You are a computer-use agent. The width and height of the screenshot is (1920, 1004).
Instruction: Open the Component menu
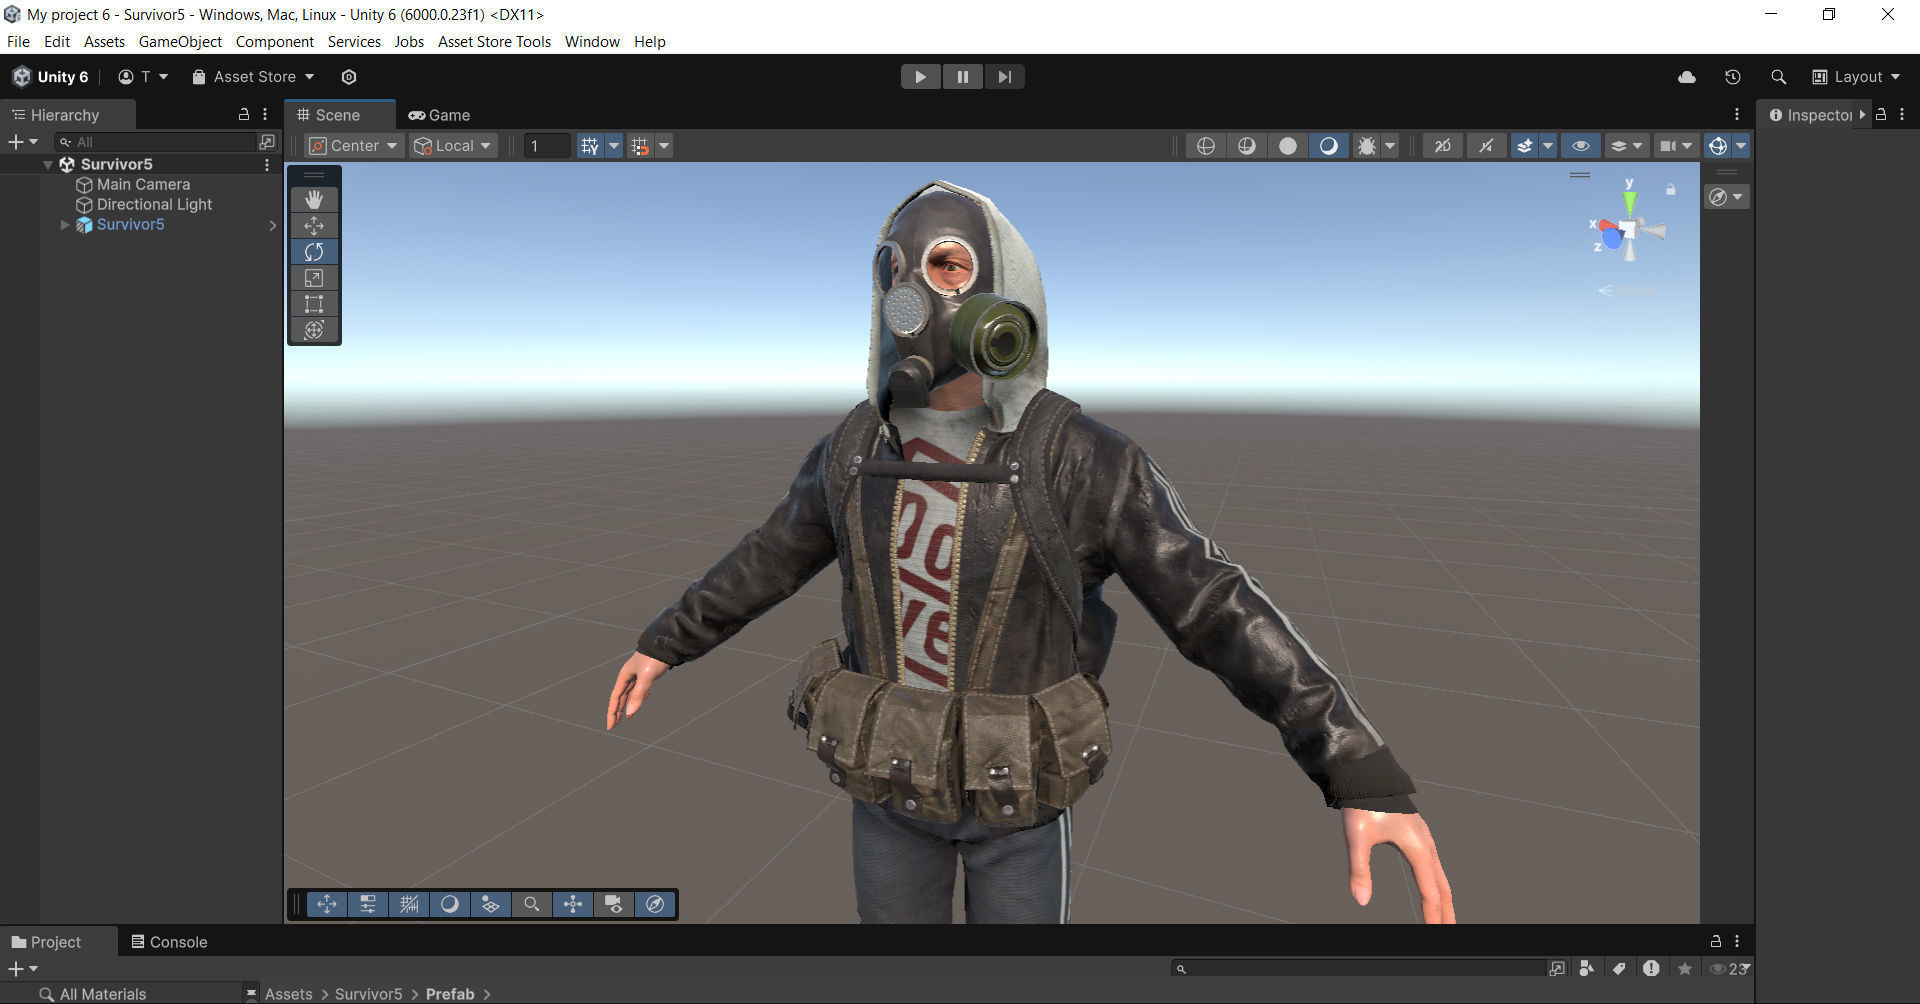[275, 41]
